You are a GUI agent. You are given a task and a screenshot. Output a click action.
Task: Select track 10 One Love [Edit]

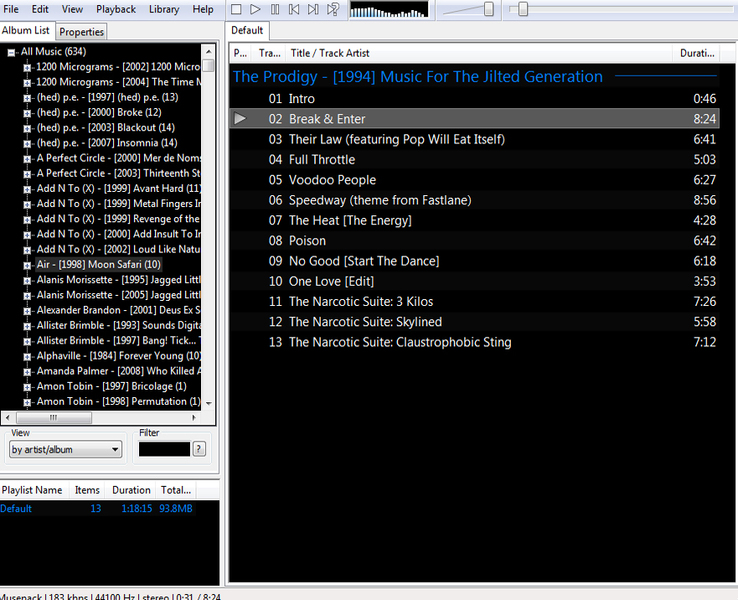[474, 281]
